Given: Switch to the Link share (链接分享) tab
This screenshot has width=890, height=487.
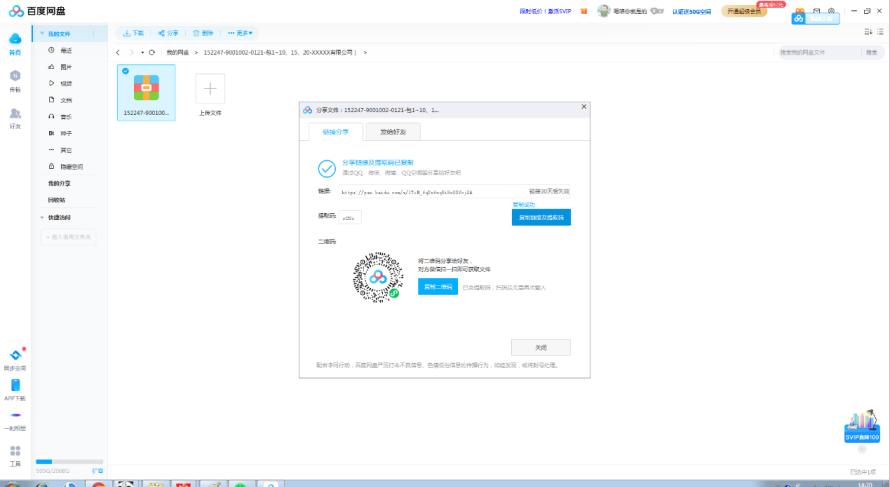Looking at the screenshot, I should (335, 132).
